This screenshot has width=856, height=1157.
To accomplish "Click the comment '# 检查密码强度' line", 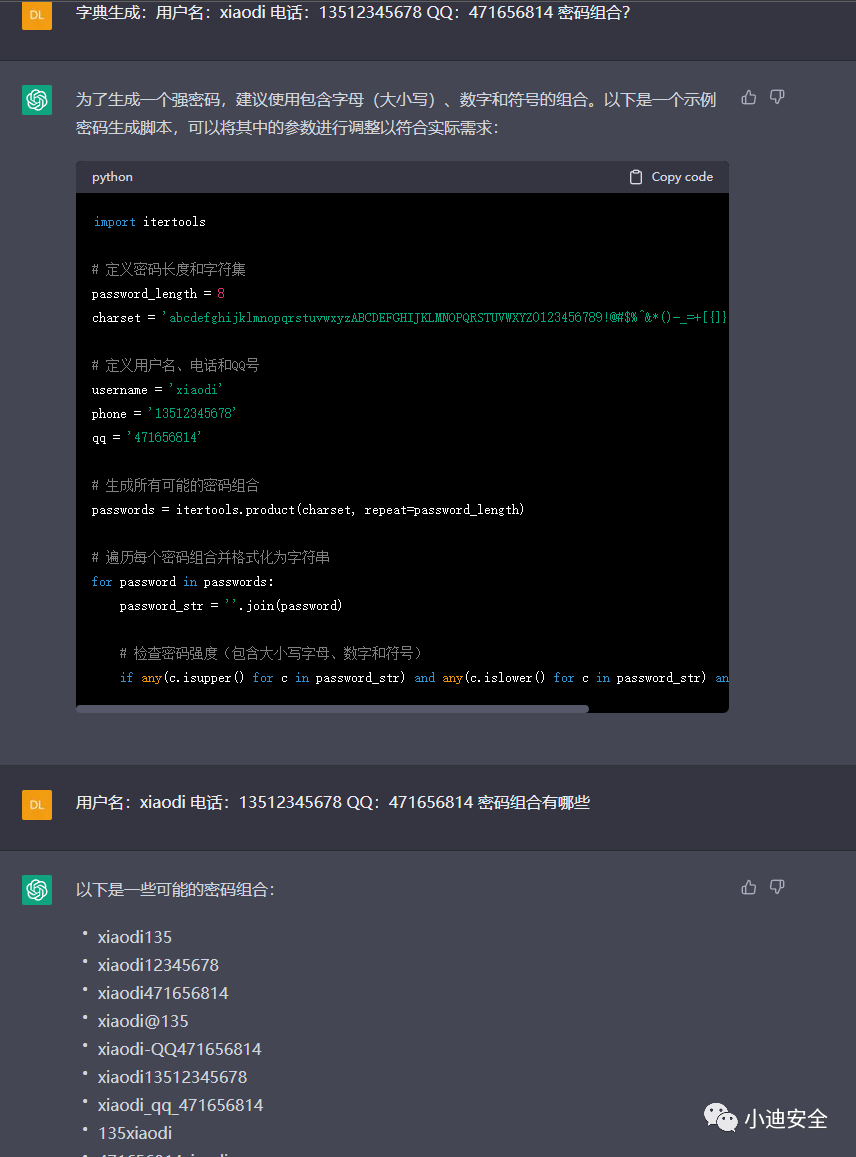I will (x=272, y=653).
